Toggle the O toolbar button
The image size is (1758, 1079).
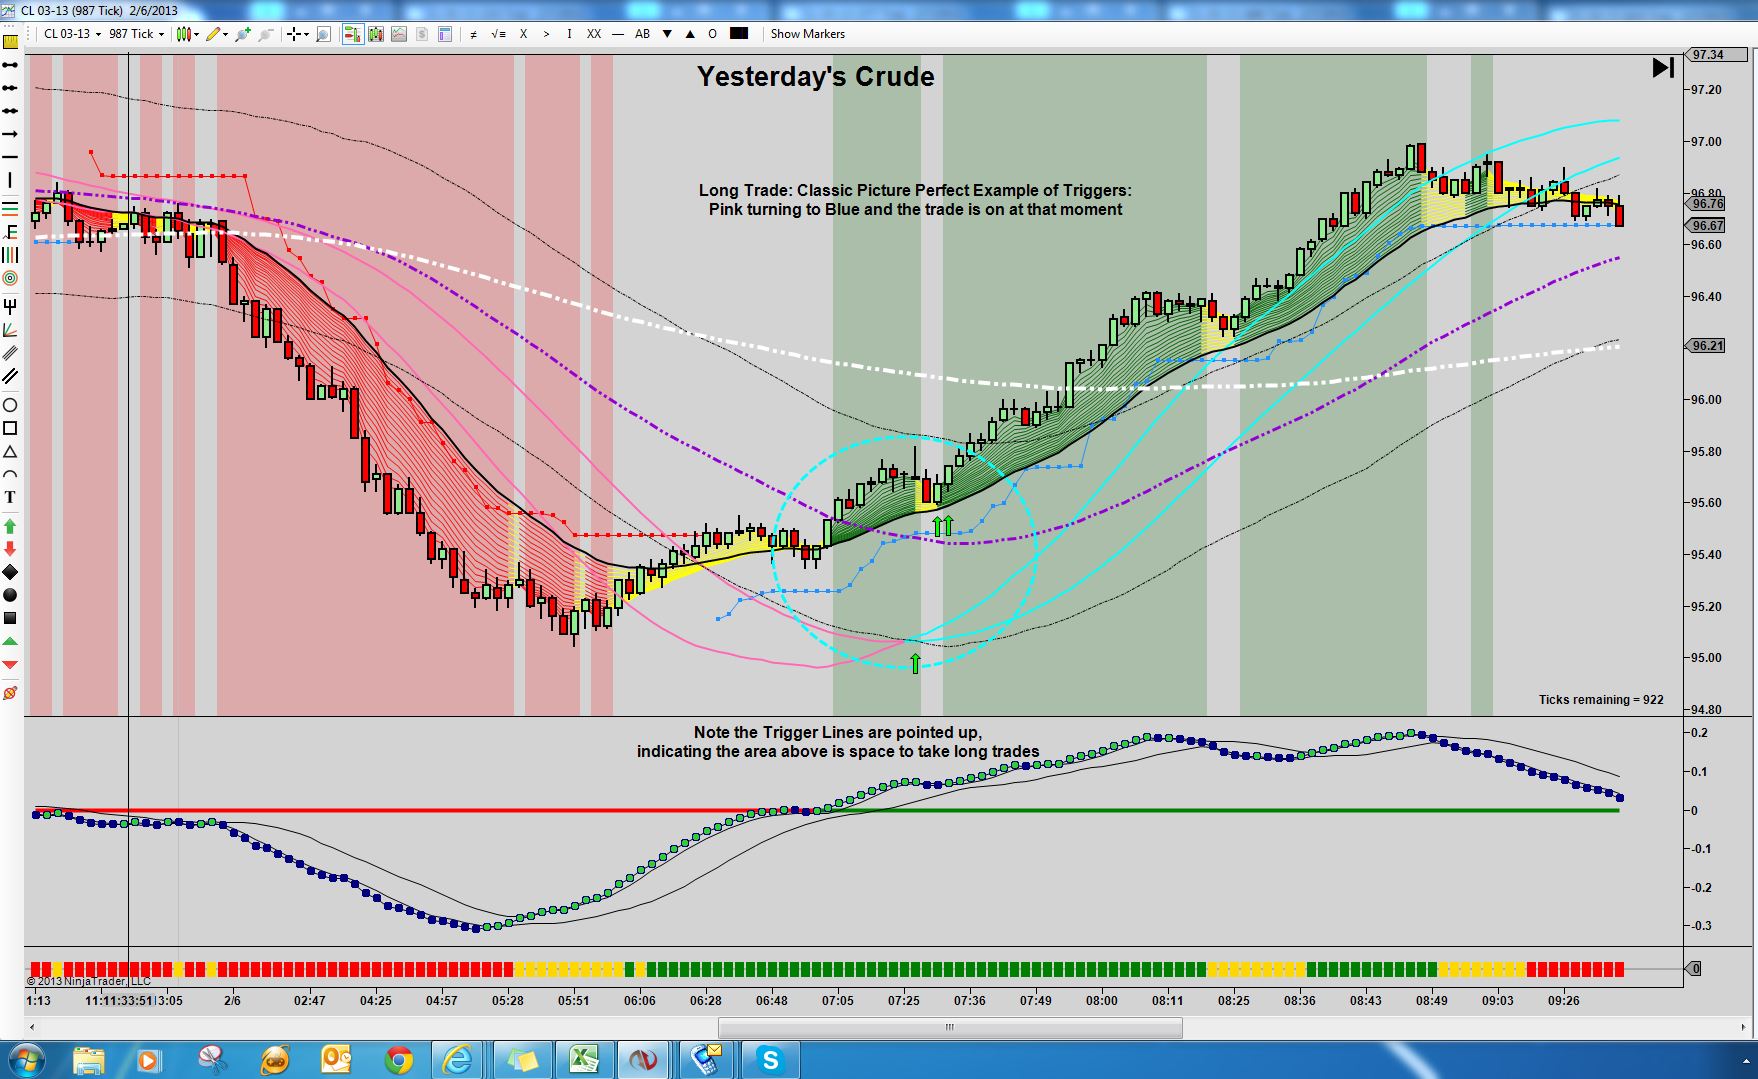click(713, 34)
